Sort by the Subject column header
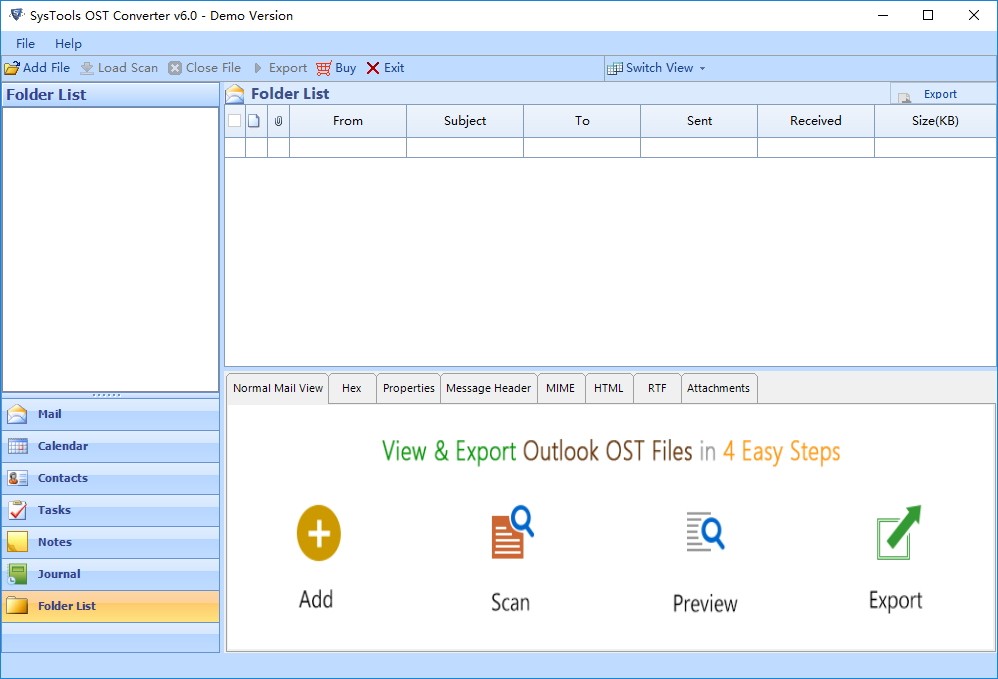This screenshot has height=679, width=998. [465, 121]
